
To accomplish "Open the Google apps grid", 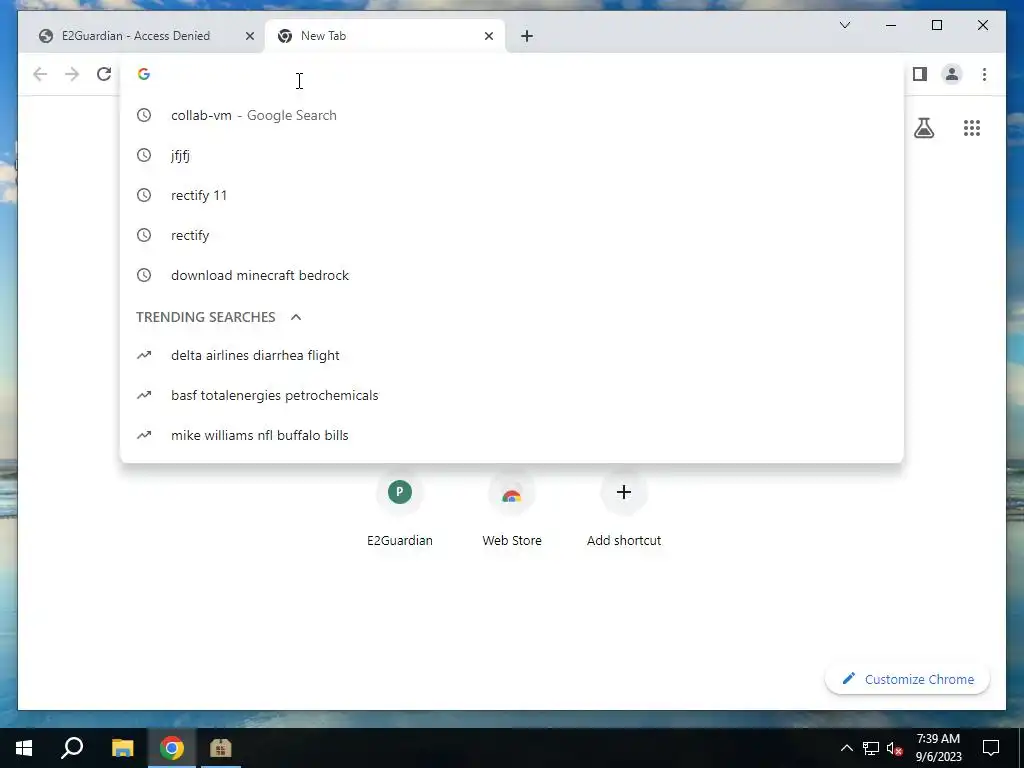I will click(972, 128).
